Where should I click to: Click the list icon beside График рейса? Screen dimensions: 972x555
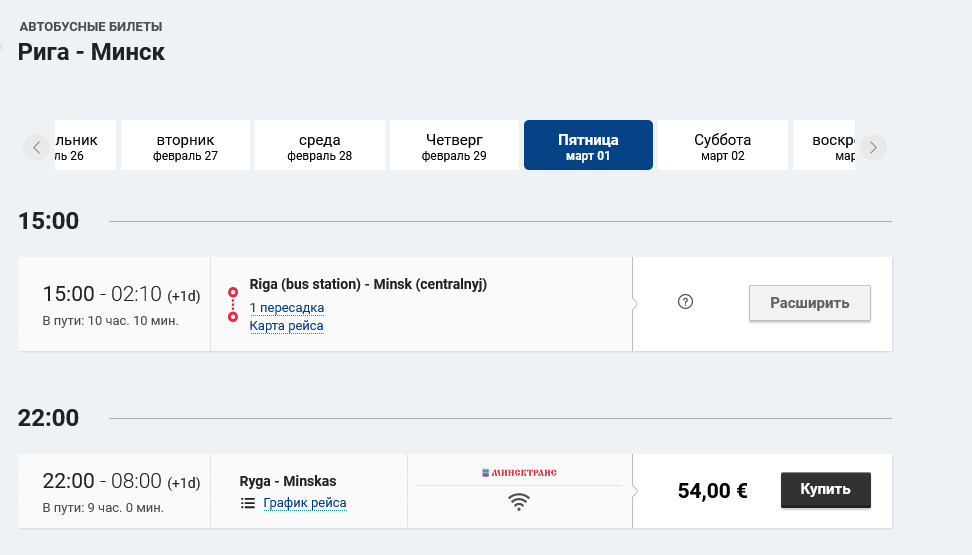click(248, 503)
